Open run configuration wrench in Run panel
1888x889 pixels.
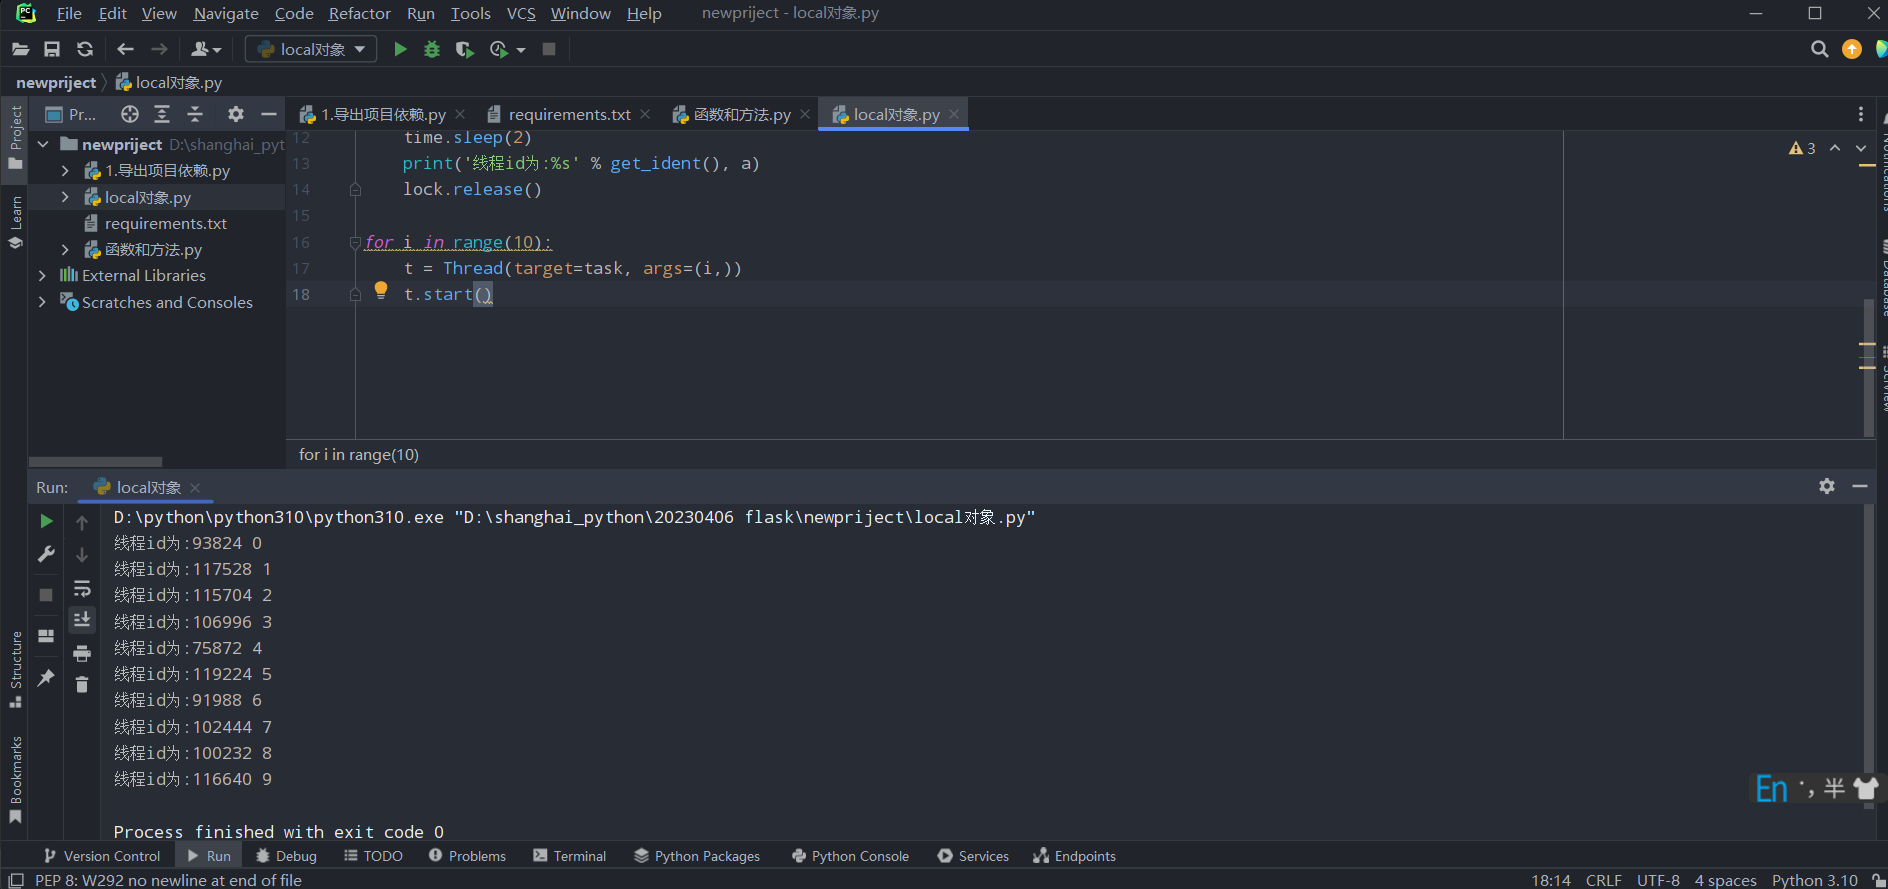point(46,554)
